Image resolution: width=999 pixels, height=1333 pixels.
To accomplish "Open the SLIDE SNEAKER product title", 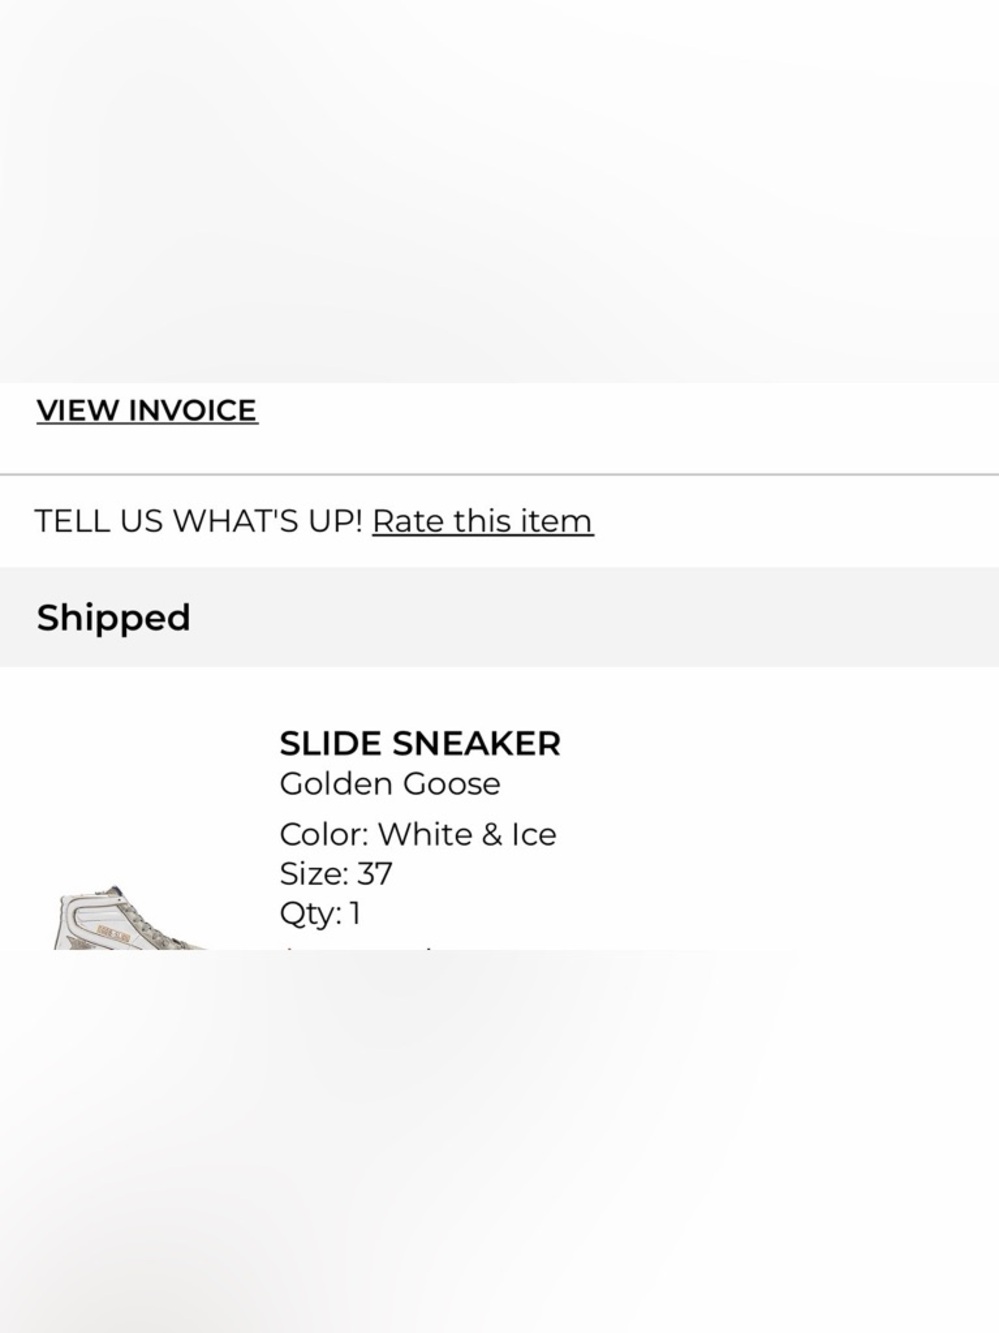I will 419,744.
